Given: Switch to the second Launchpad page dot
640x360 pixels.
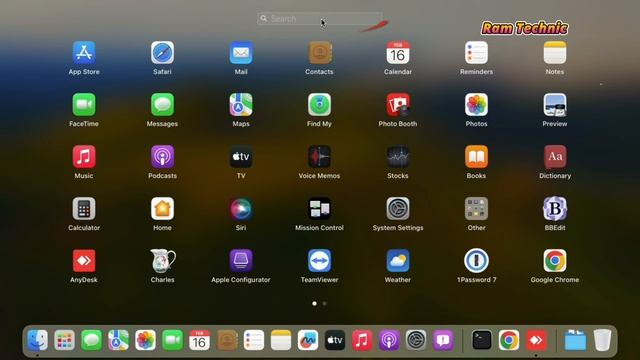Looking at the screenshot, I should coord(324,304).
